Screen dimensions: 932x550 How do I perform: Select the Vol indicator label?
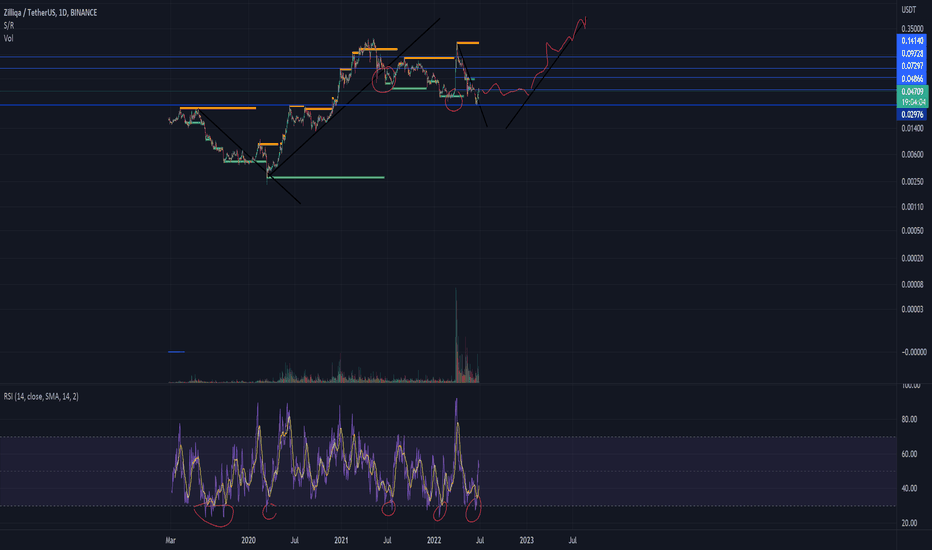point(8,38)
